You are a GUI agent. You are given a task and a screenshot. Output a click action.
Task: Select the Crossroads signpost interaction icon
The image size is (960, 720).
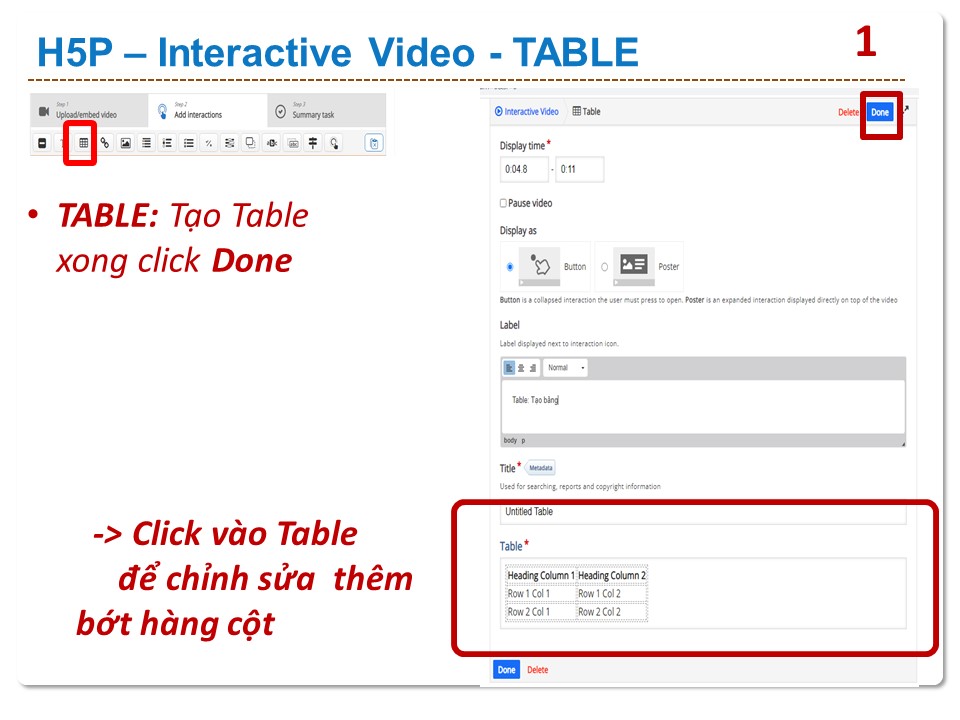313,143
